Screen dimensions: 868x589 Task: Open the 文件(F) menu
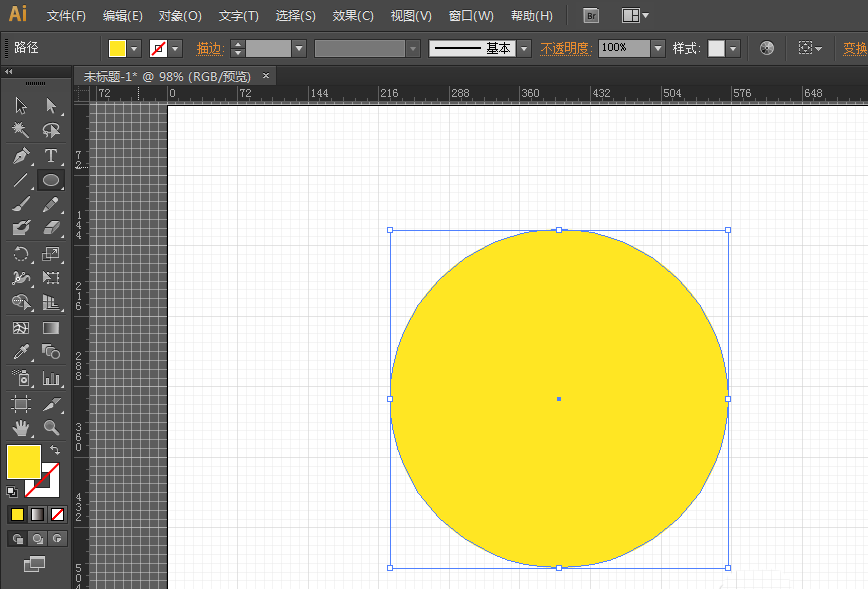click(66, 16)
